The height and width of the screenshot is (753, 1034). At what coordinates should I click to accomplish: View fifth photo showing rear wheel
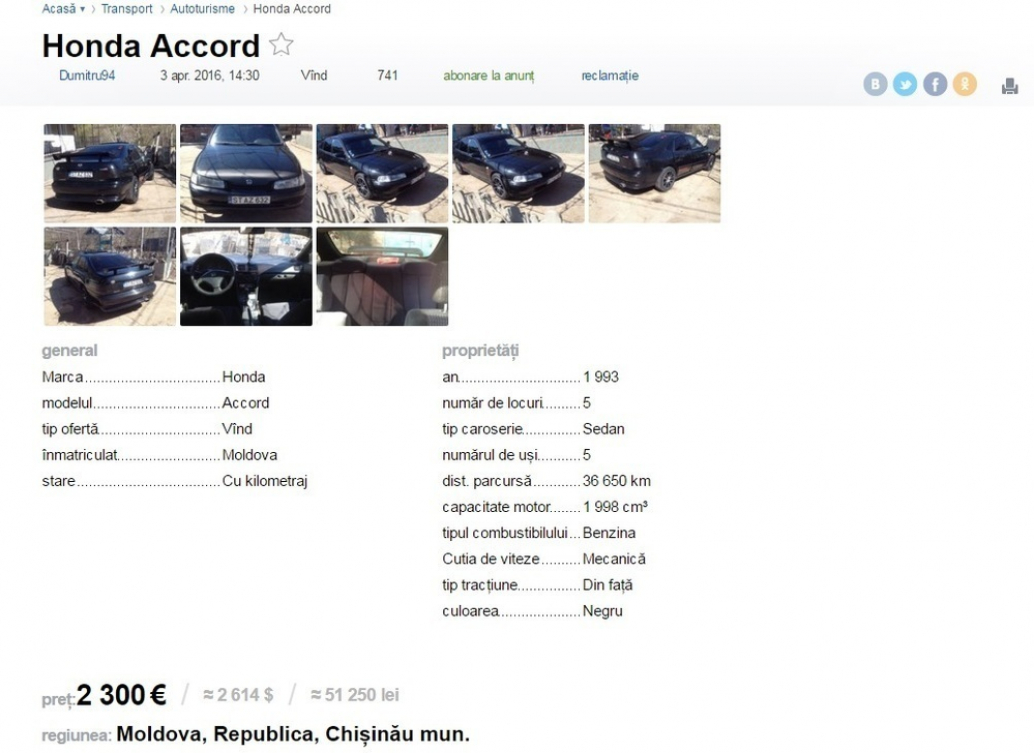point(655,173)
